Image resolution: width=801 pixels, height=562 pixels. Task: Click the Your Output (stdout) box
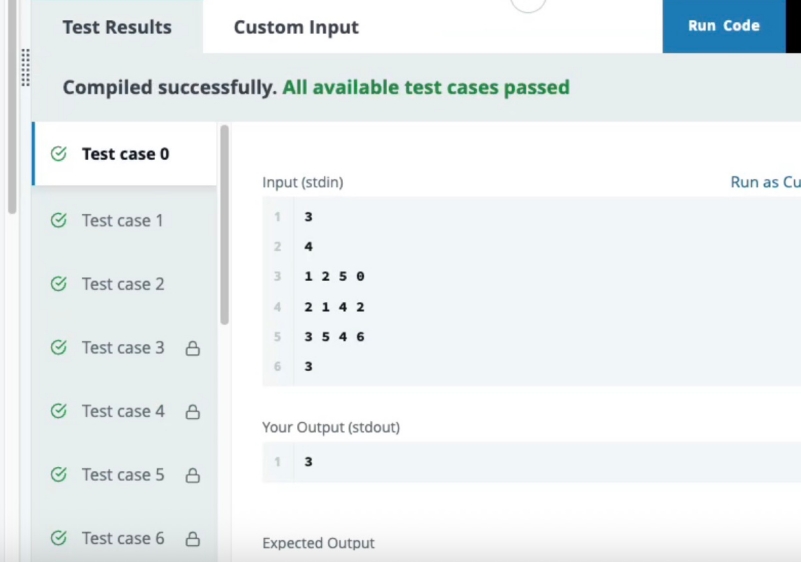click(531, 462)
